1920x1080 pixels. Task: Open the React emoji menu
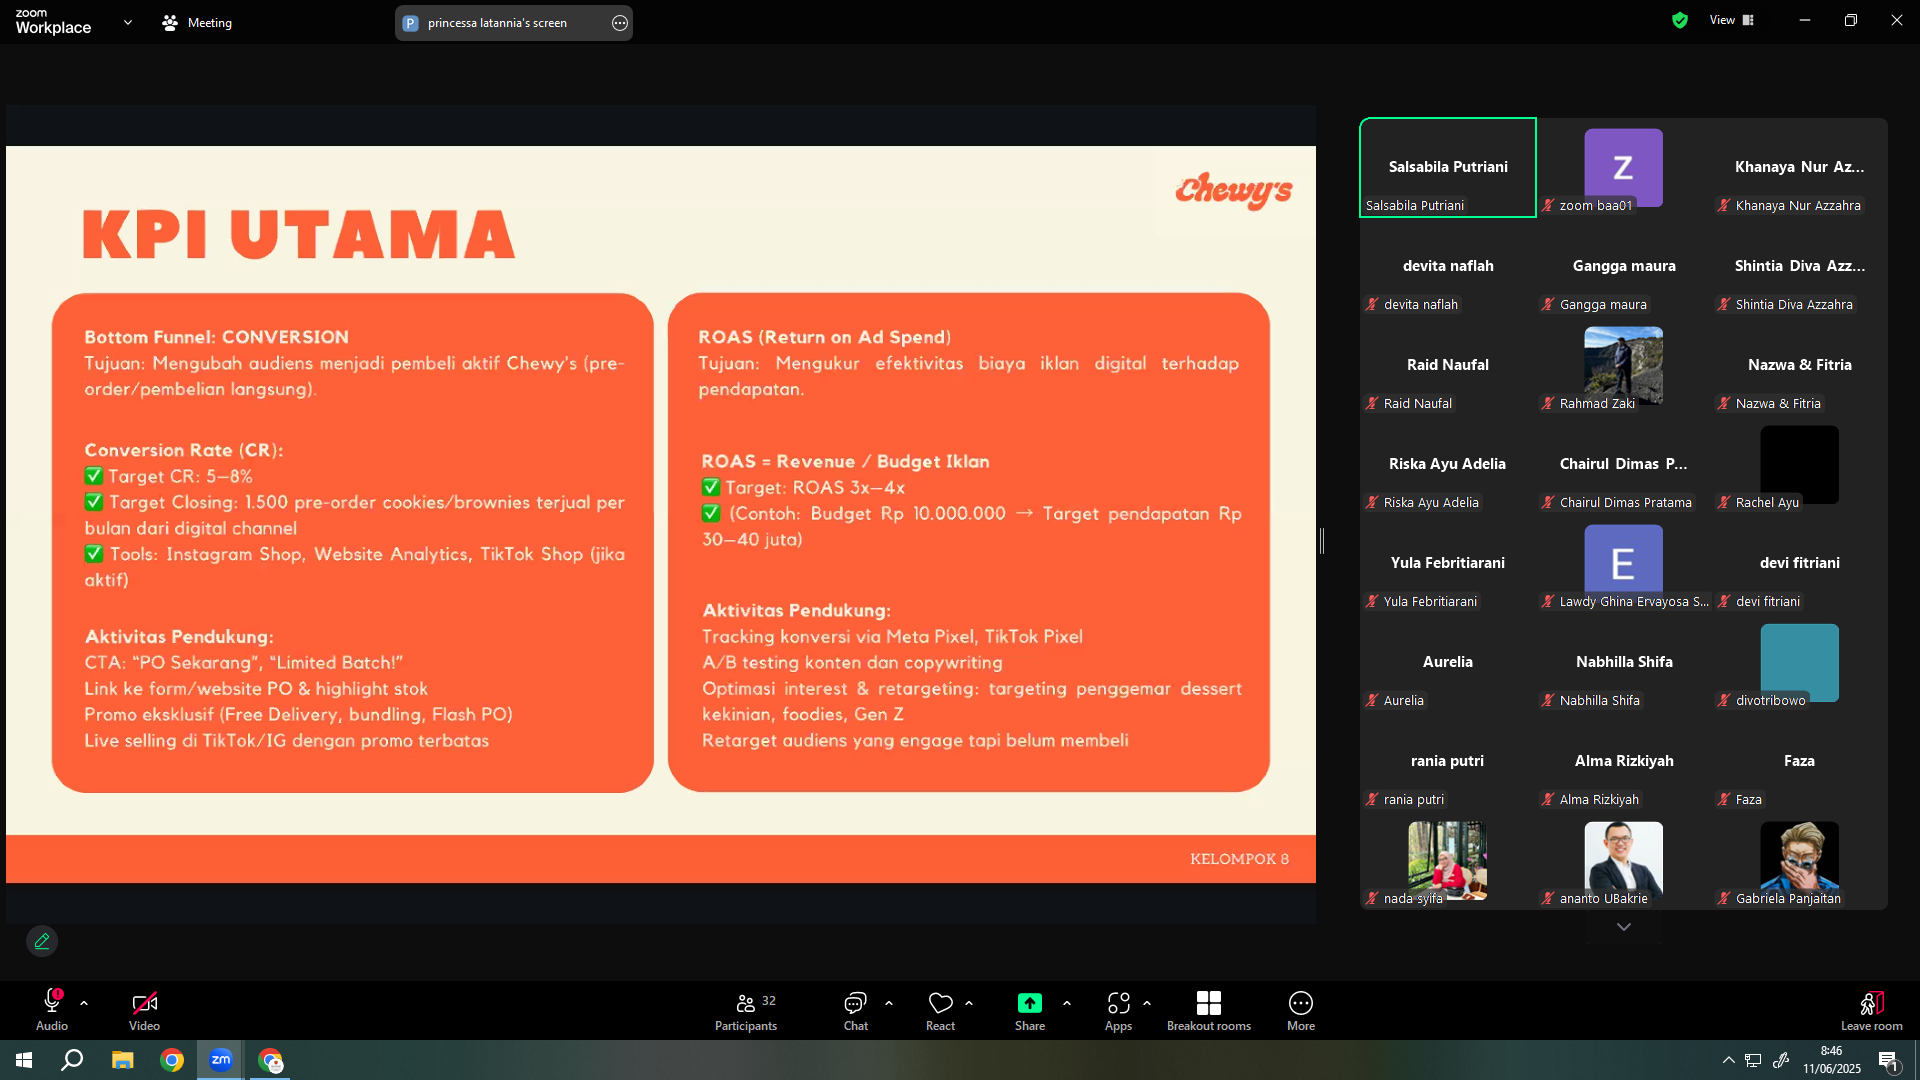(x=940, y=1010)
